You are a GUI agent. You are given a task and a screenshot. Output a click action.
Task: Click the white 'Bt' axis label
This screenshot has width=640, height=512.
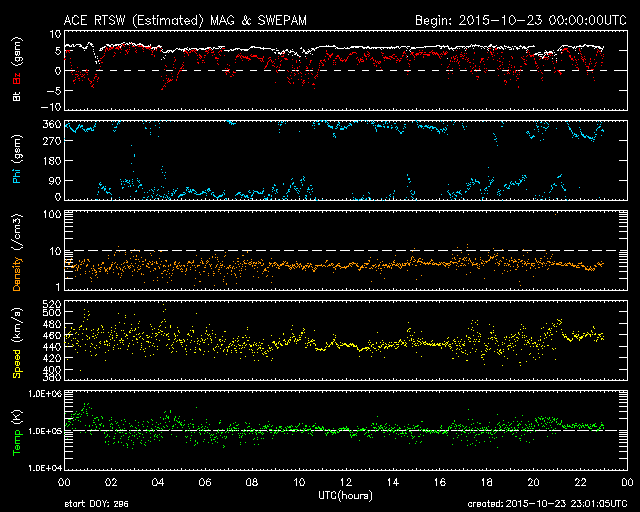coord(16,96)
